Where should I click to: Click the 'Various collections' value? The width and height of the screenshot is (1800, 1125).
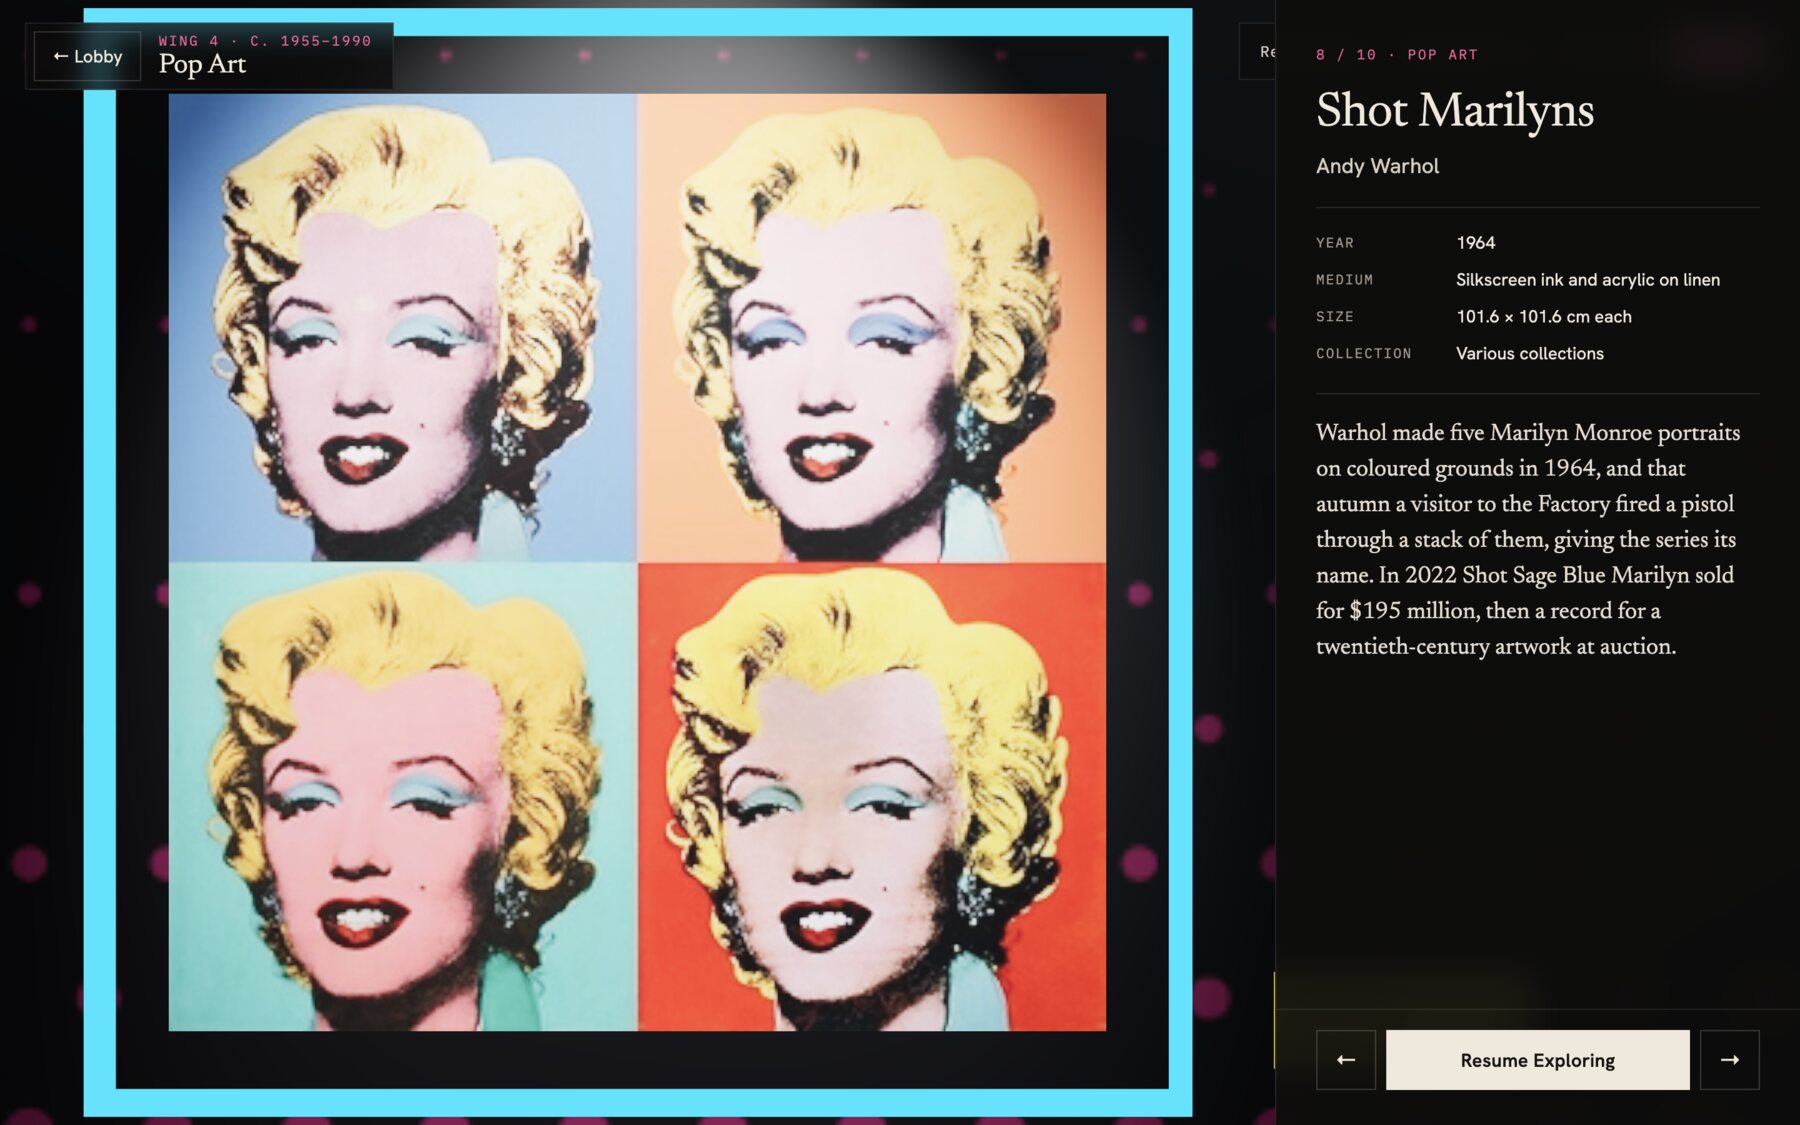pyautogui.click(x=1530, y=354)
